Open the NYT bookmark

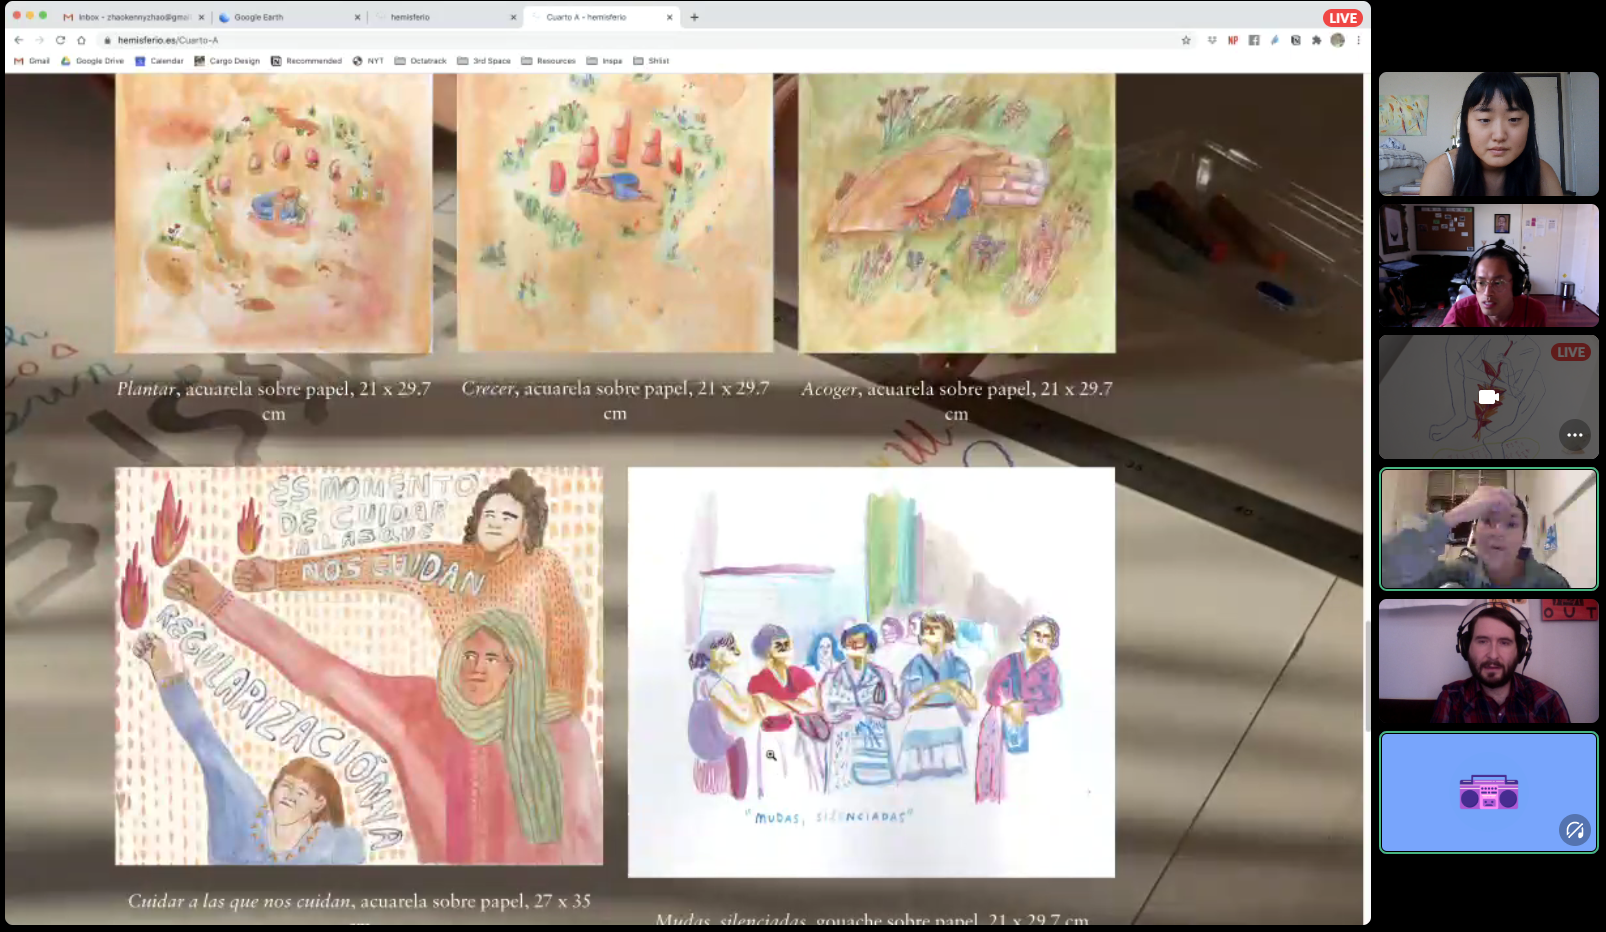point(368,61)
